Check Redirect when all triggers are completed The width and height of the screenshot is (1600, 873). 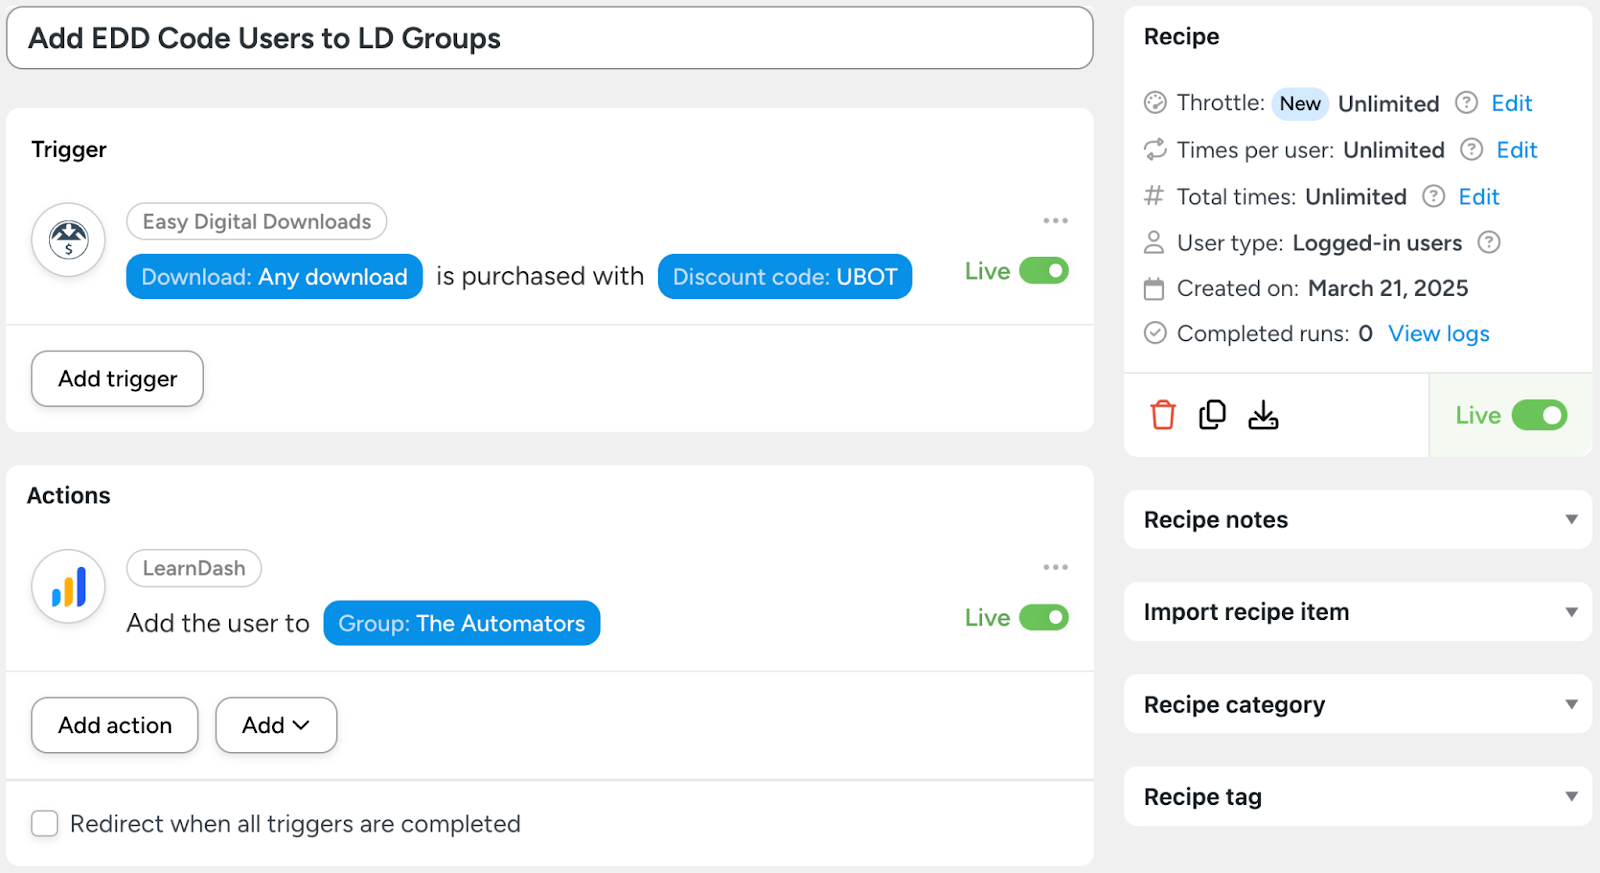click(45, 824)
